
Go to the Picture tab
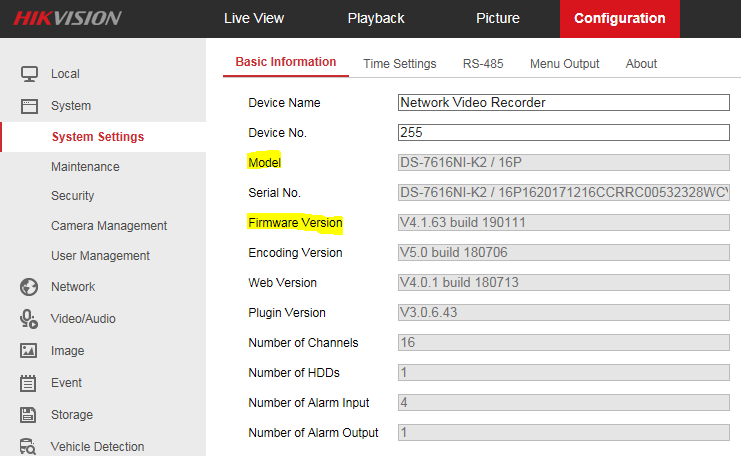pos(498,18)
